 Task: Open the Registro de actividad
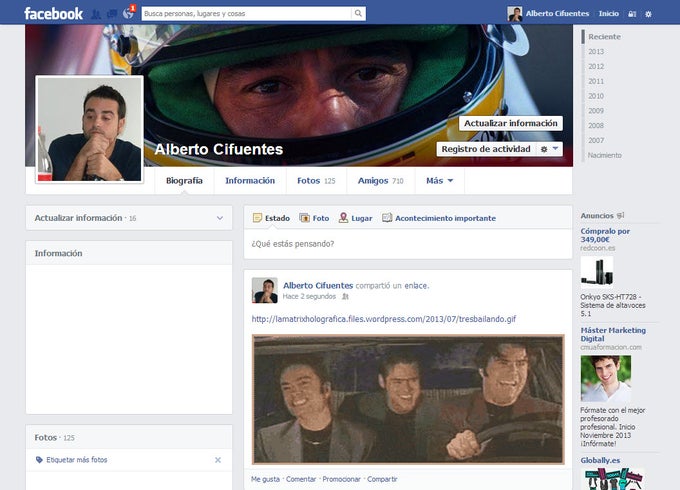click(x=486, y=149)
